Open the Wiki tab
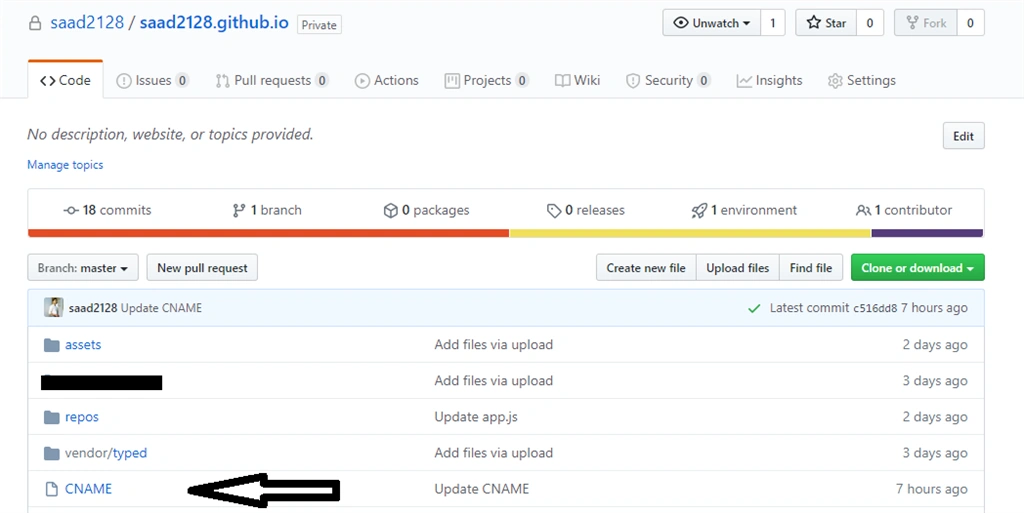1024x513 pixels. [x=577, y=80]
